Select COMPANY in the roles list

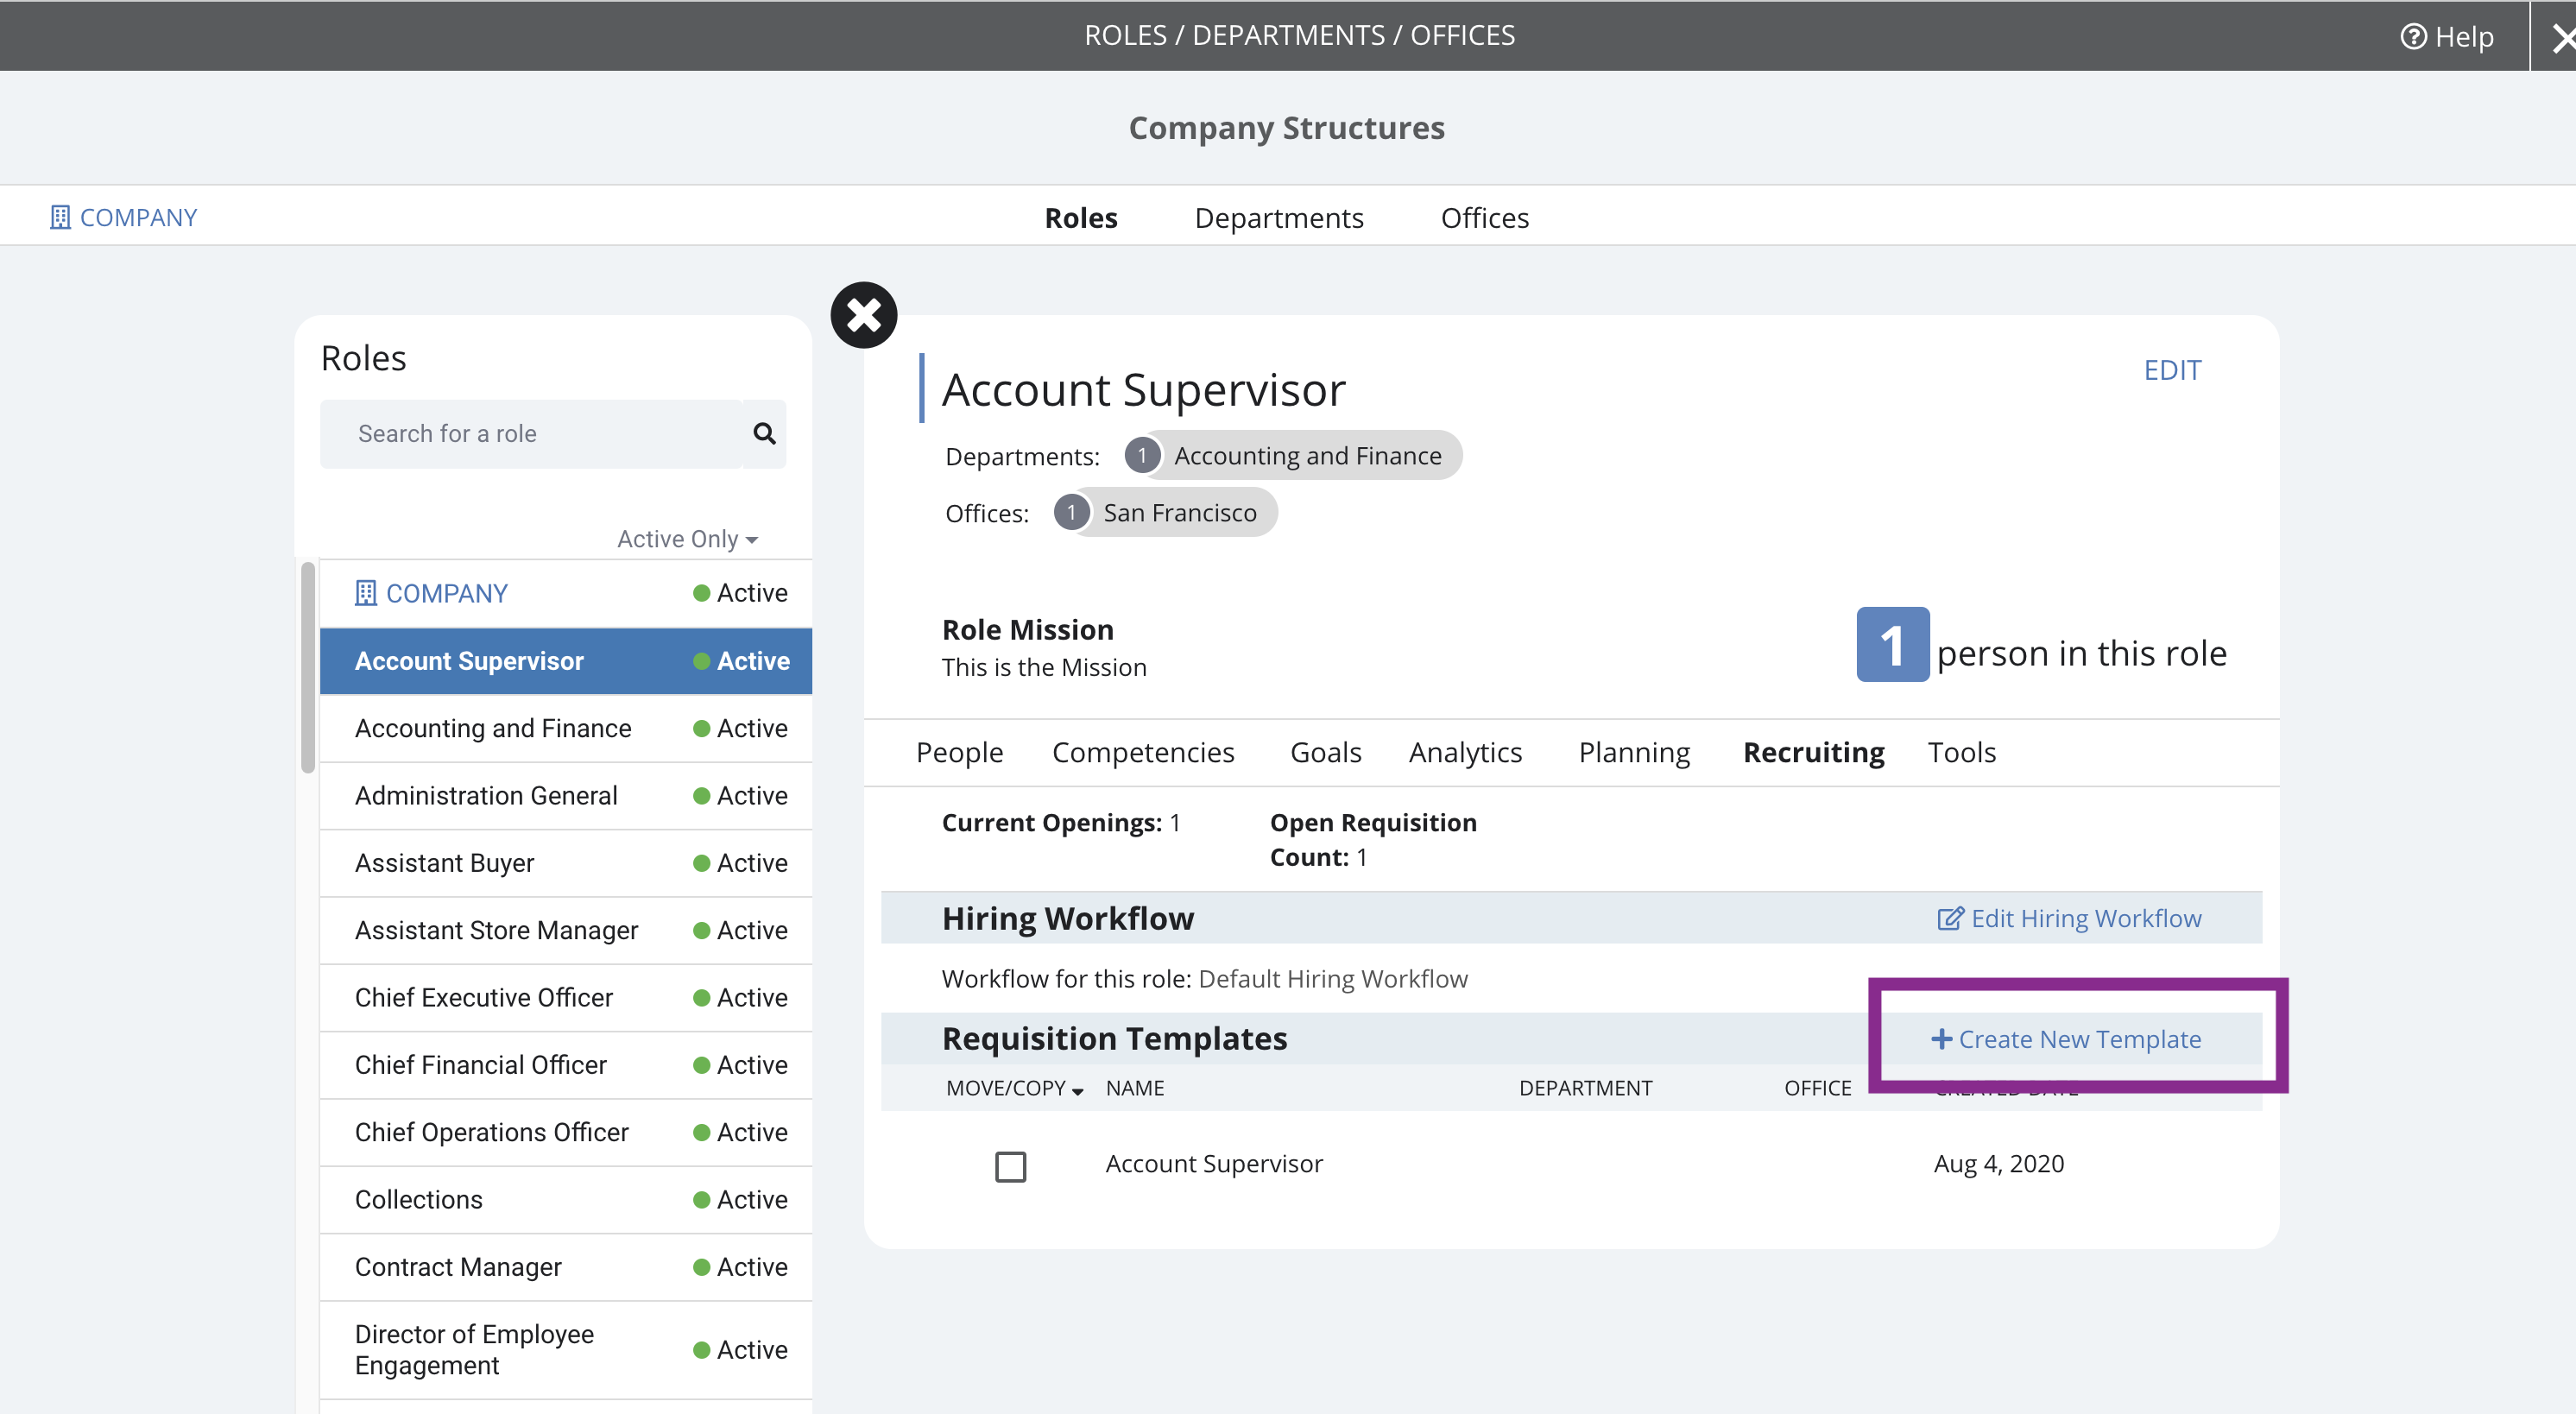click(x=566, y=593)
